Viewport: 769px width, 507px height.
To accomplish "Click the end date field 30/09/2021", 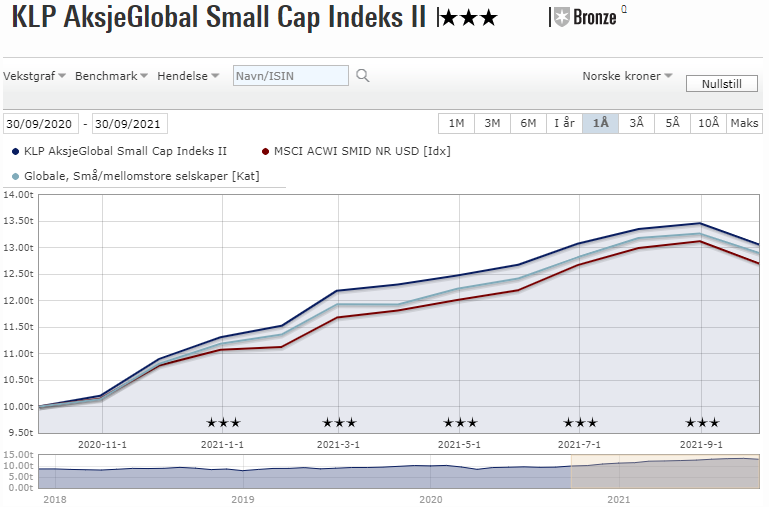I will pos(129,124).
